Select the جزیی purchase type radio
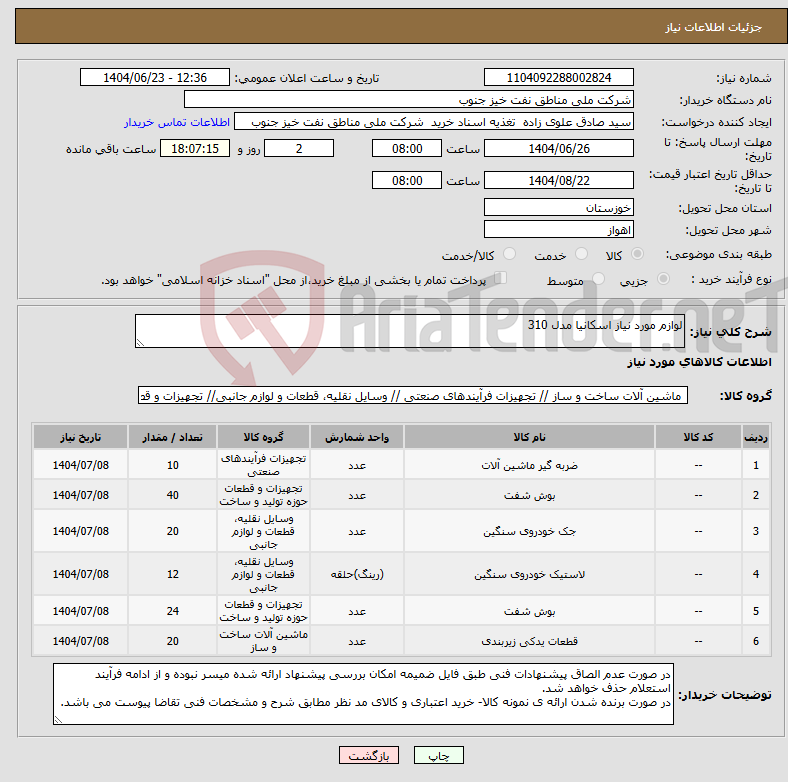788x782 pixels. coord(663,279)
